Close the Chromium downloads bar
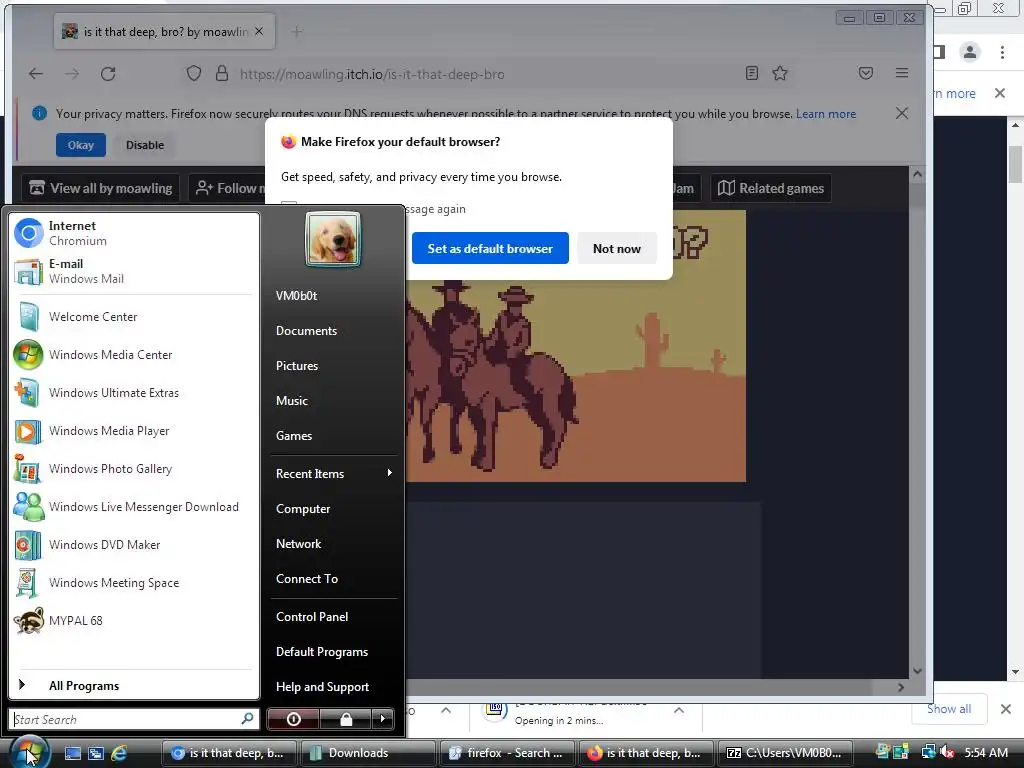The image size is (1024, 768). pyautogui.click(x=1006, y=709)
